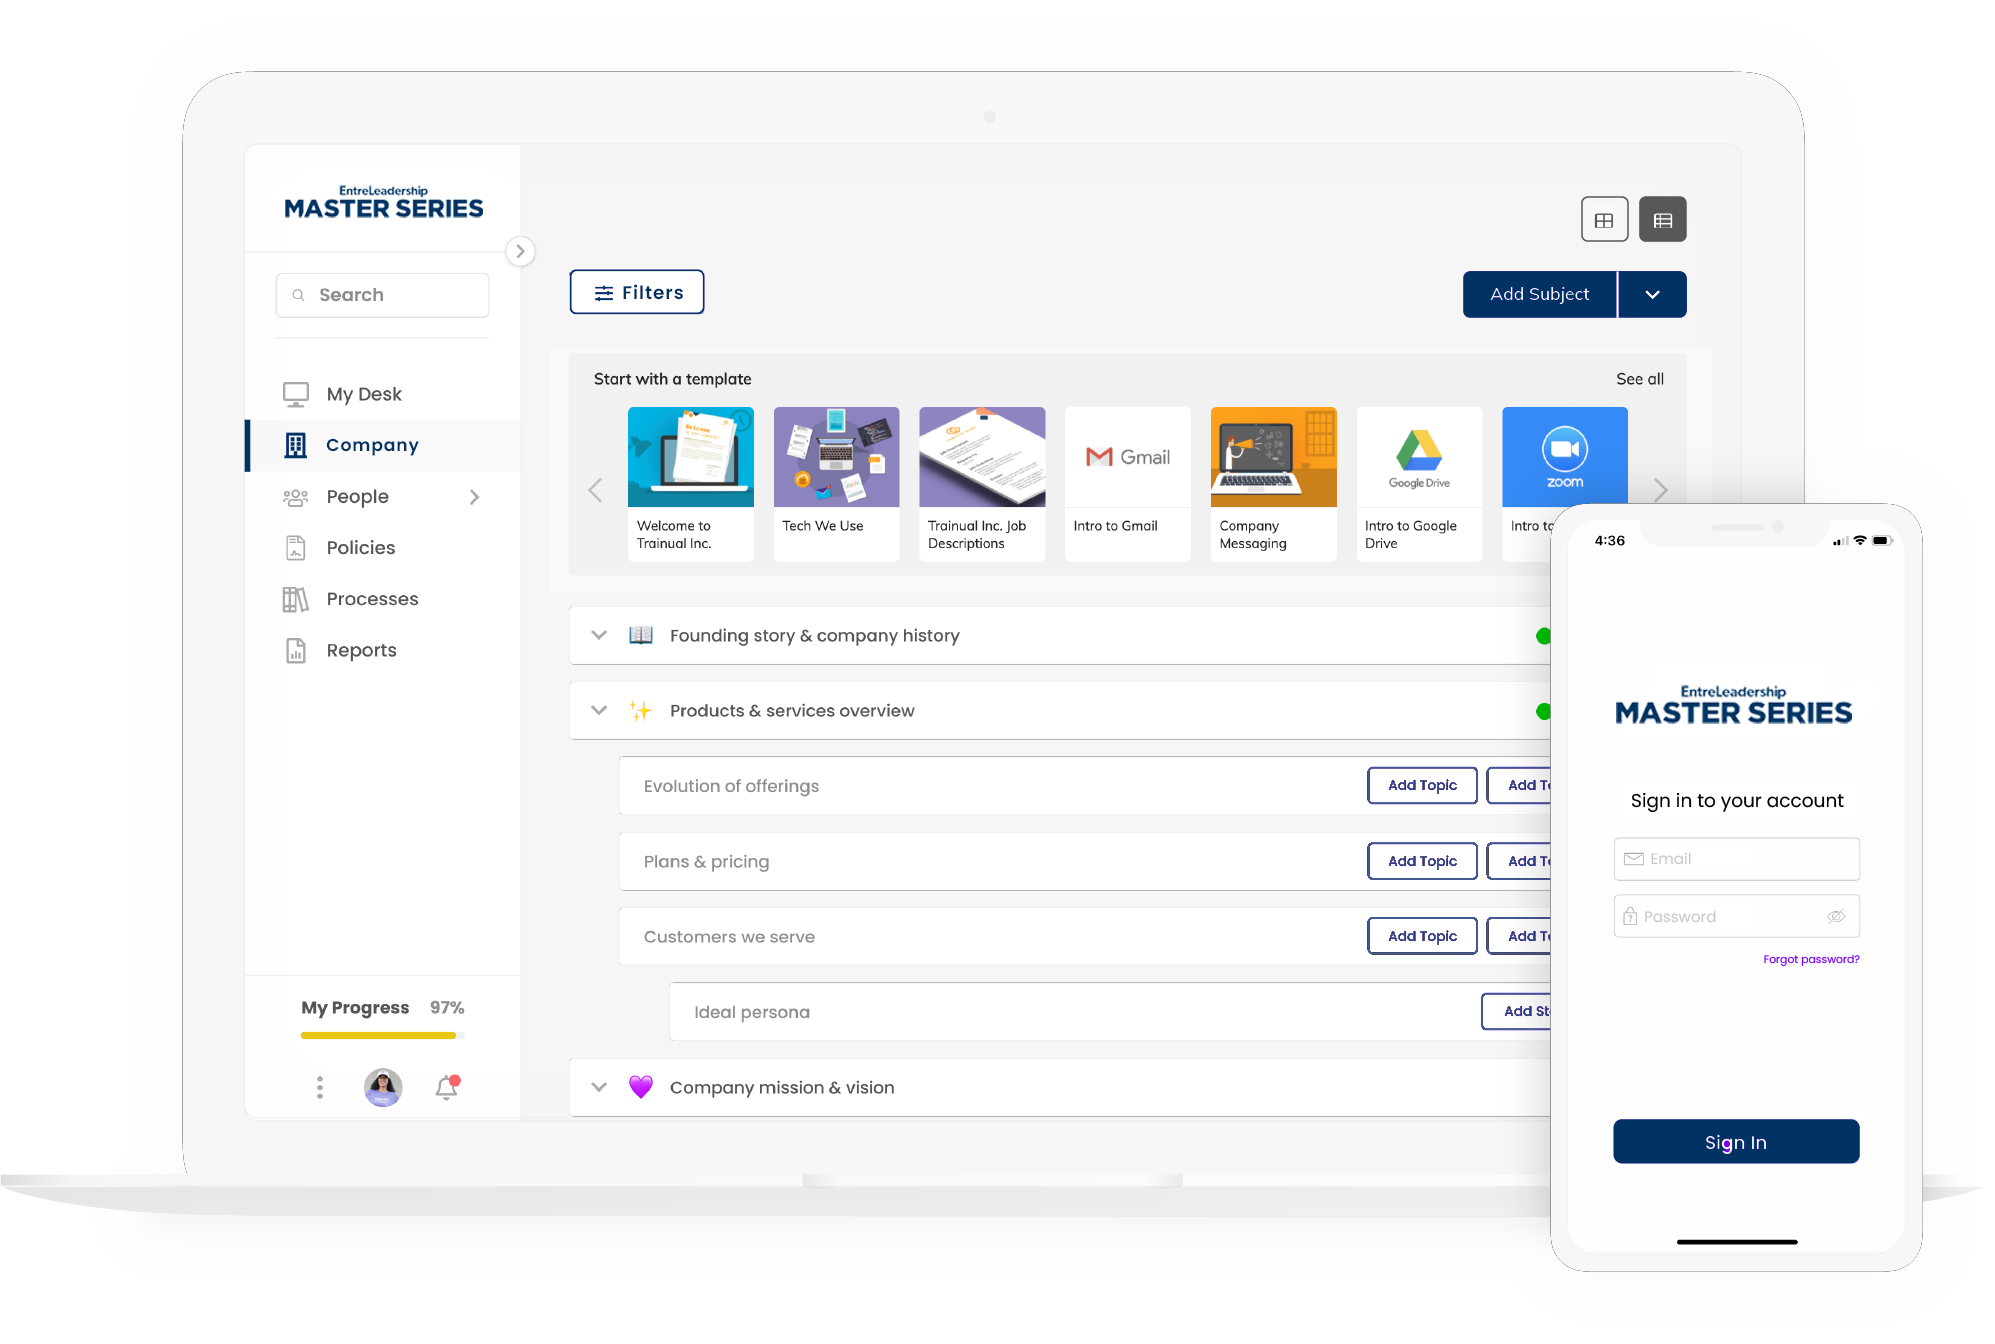Open the three-dot options menu
The image size is (1995, 1344).
coord(320,1087)
